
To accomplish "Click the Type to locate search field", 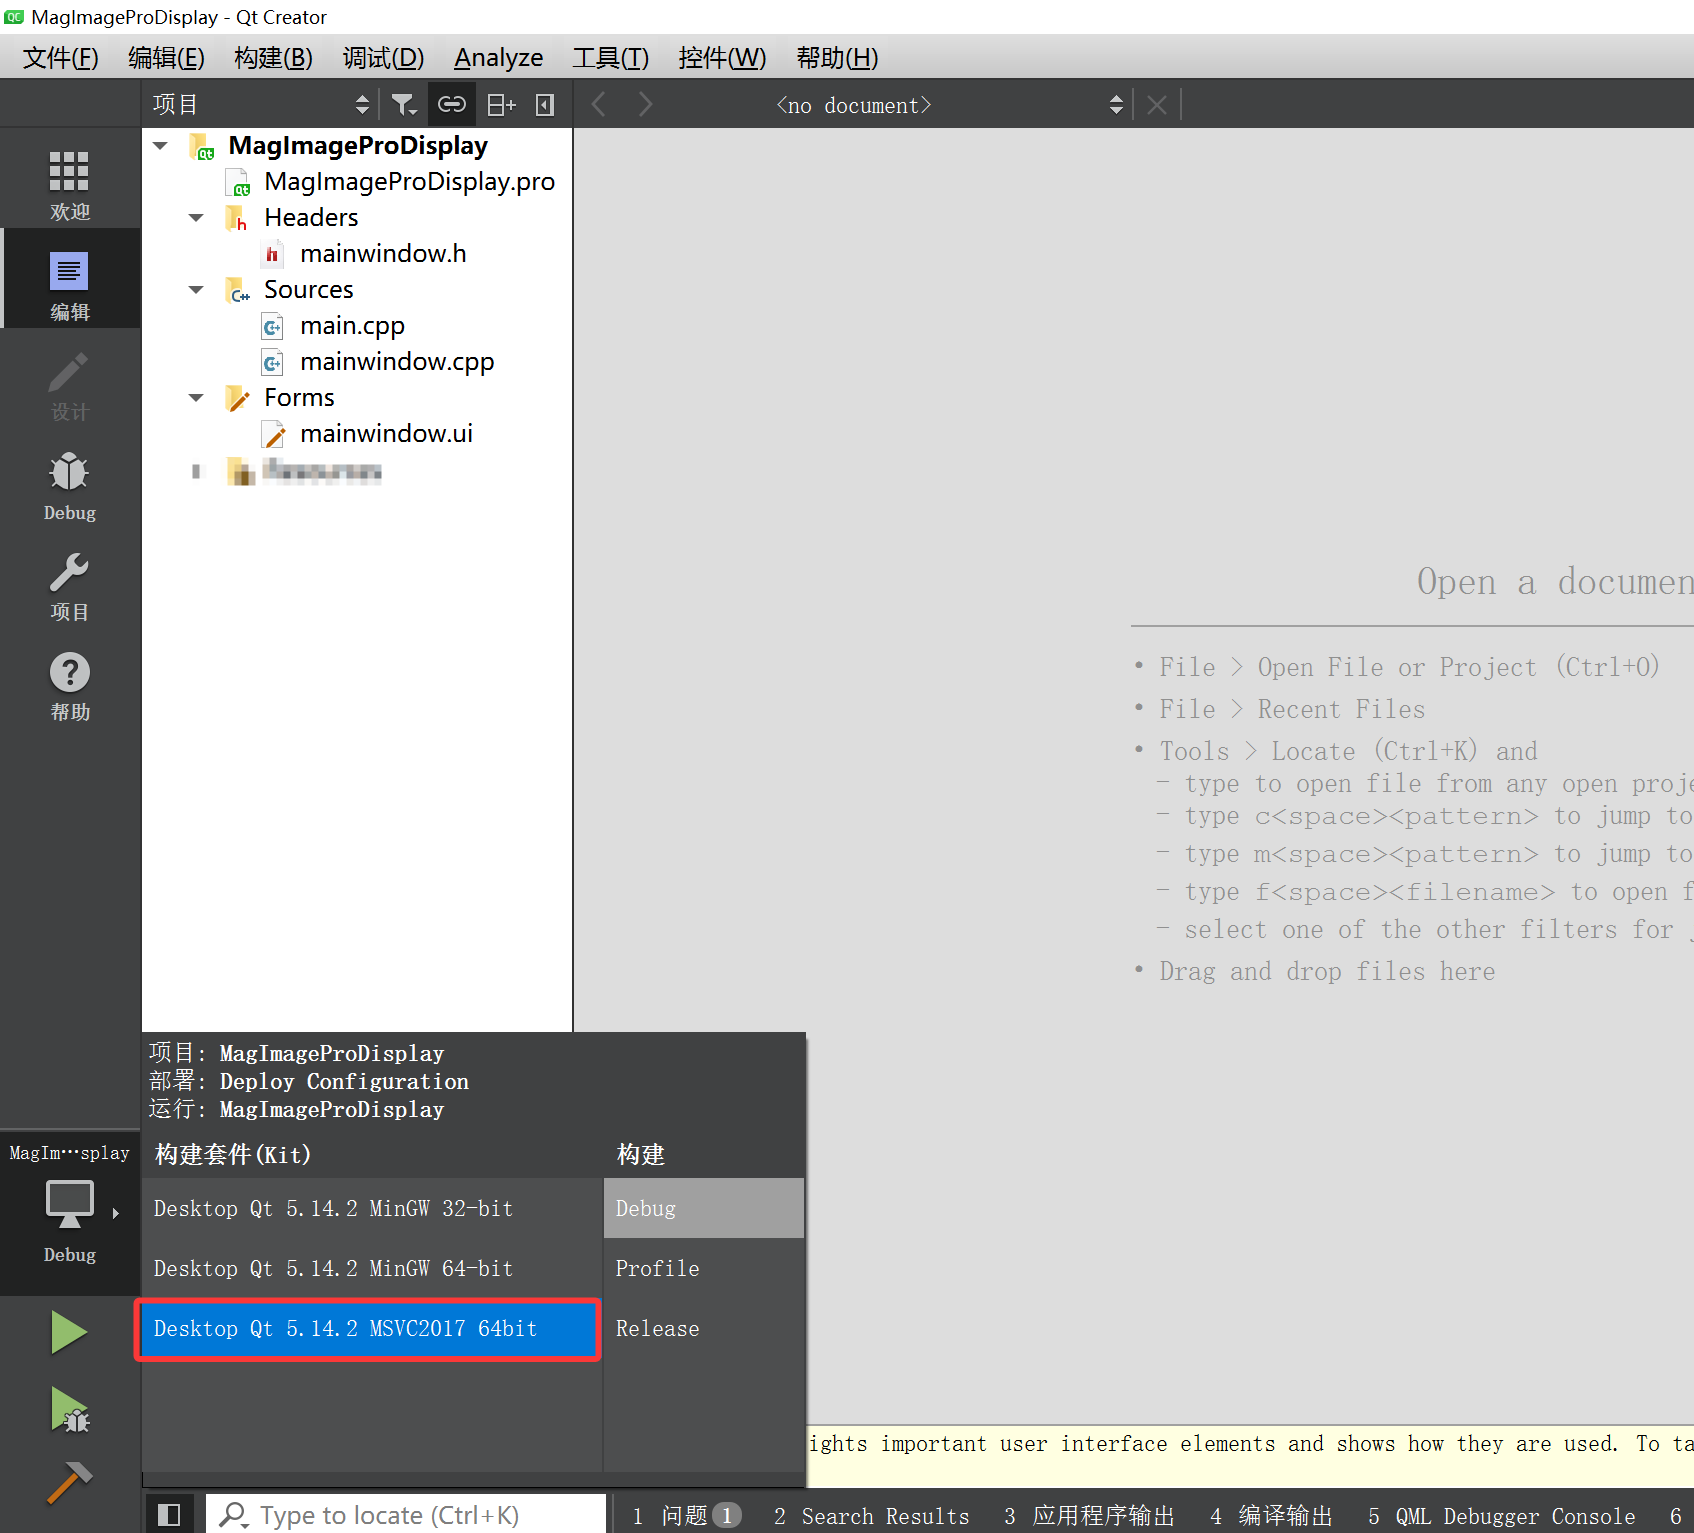I will [406, 1515].
